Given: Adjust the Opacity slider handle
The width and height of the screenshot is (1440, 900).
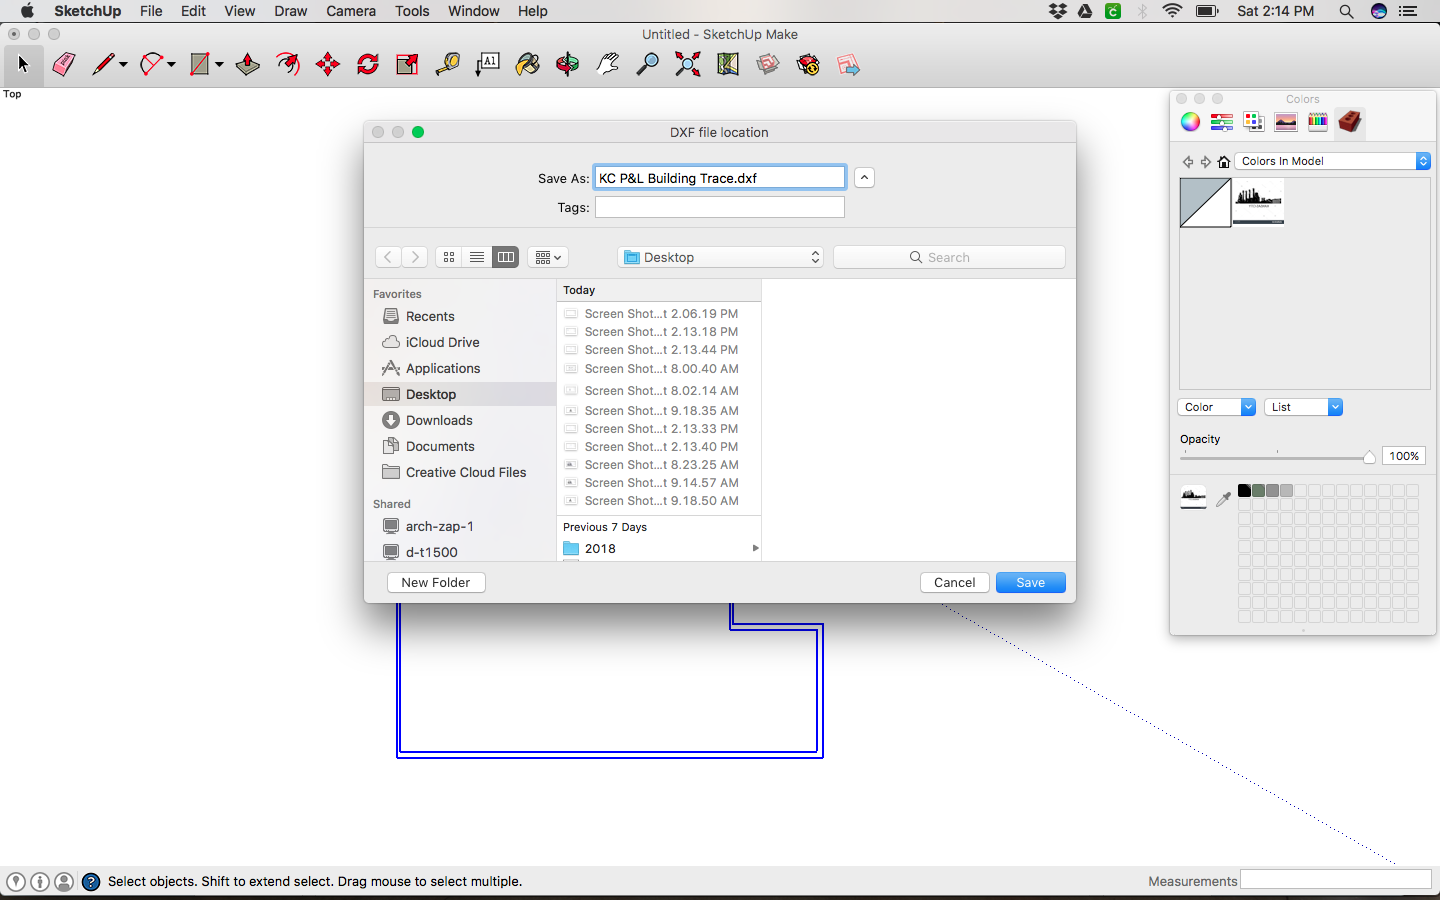Looking at the screenshot, I should pyautogui.click(x=1369, y=457).
